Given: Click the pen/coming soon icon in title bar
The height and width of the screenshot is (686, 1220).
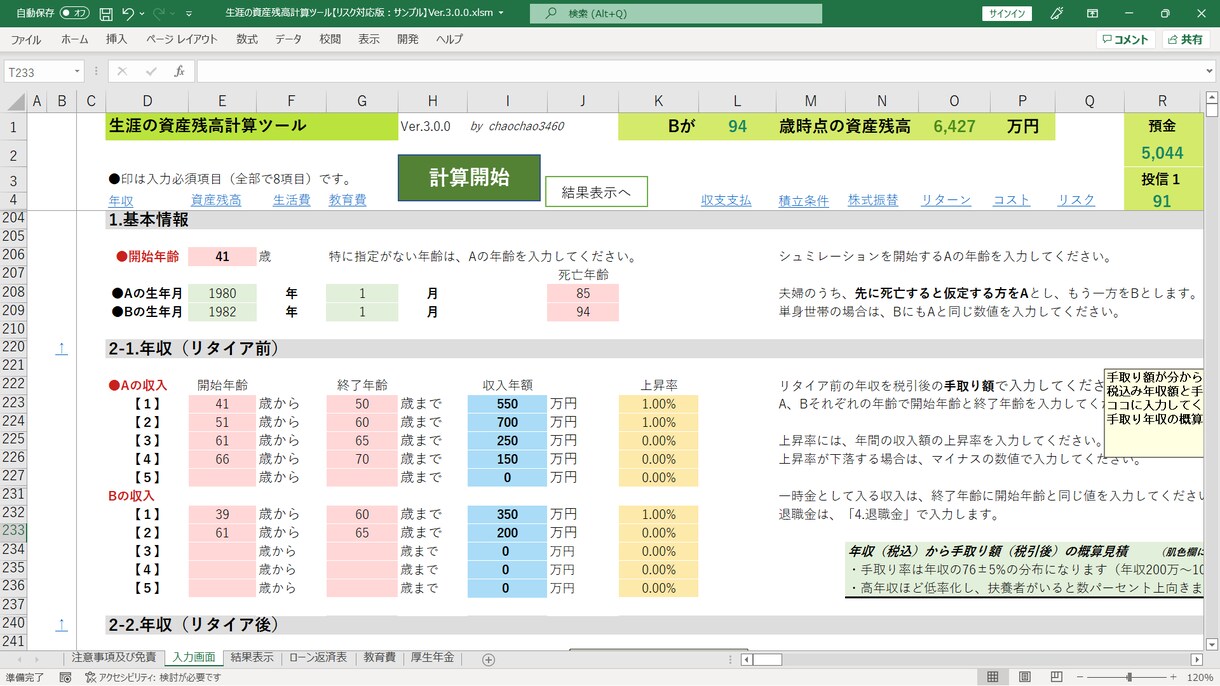Looking at the screenshot, I should click(1057, 14).
